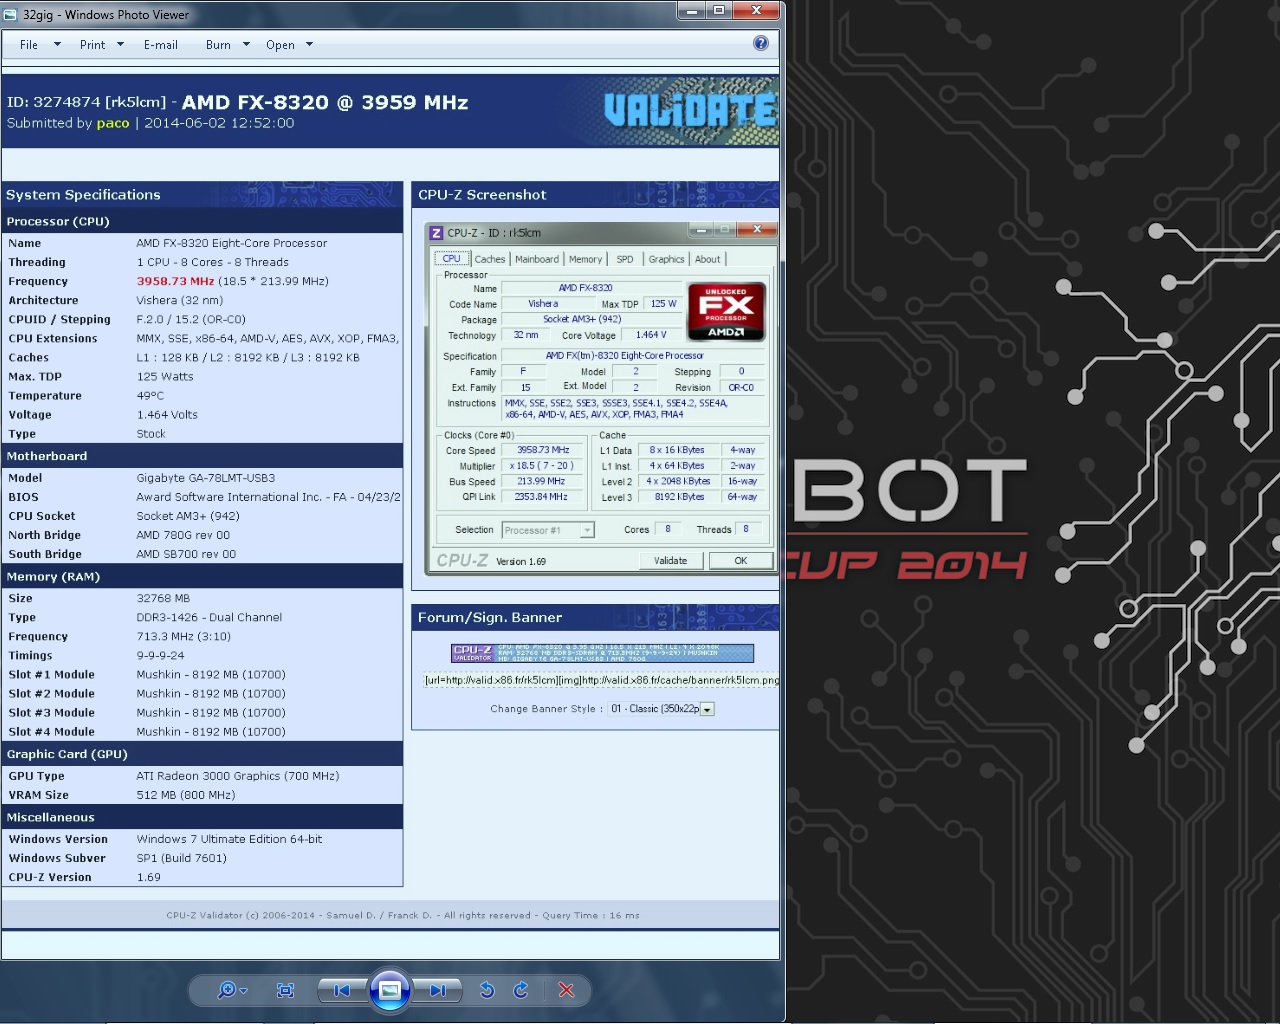Expand the Open menu dropdown arrow
The height and width of the screenshot is (1024, 1280).
click(x=309, y=44)
